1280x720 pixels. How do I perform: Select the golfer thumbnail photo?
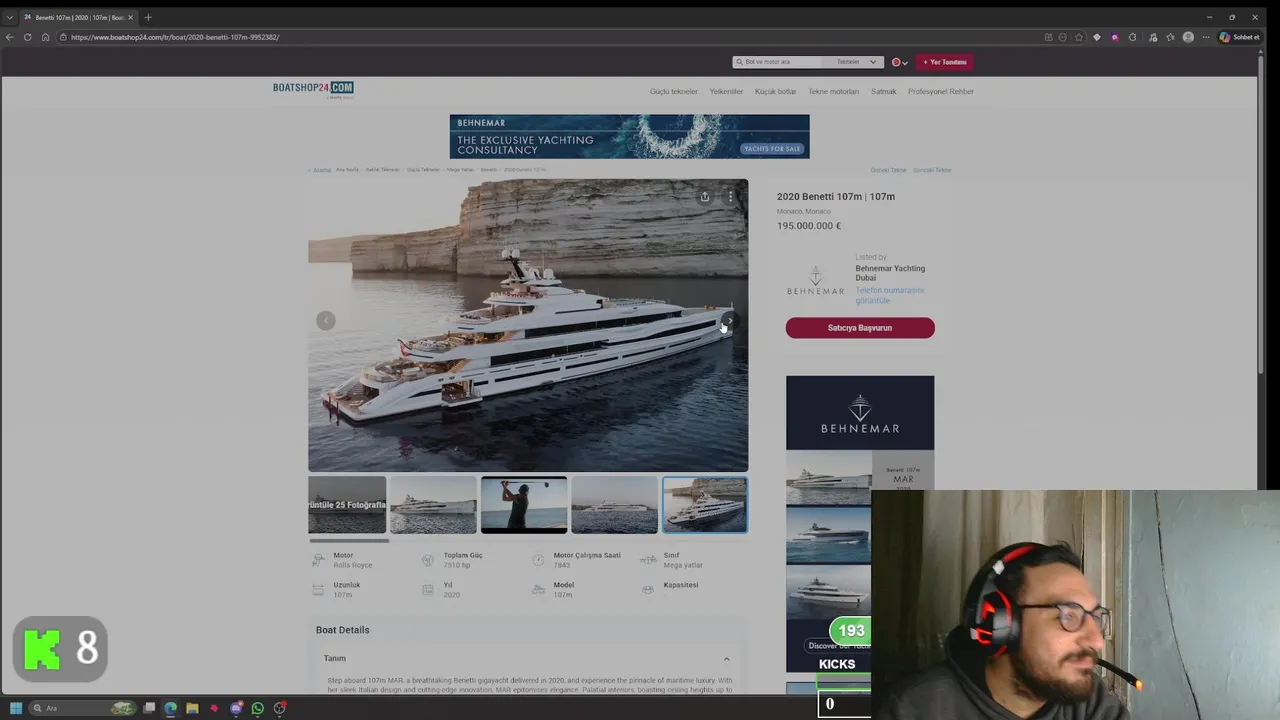pyautogui.click(x=524, y=505)
